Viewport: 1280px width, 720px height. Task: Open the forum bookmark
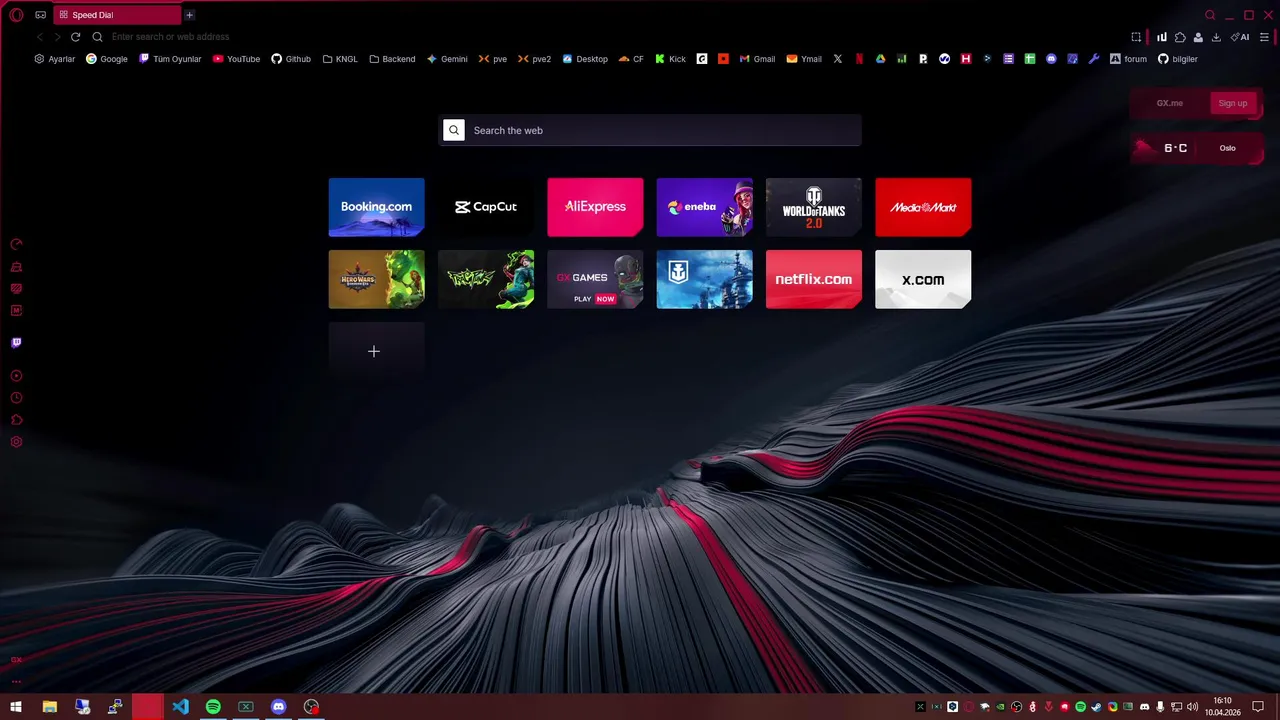pos(1128,59)
